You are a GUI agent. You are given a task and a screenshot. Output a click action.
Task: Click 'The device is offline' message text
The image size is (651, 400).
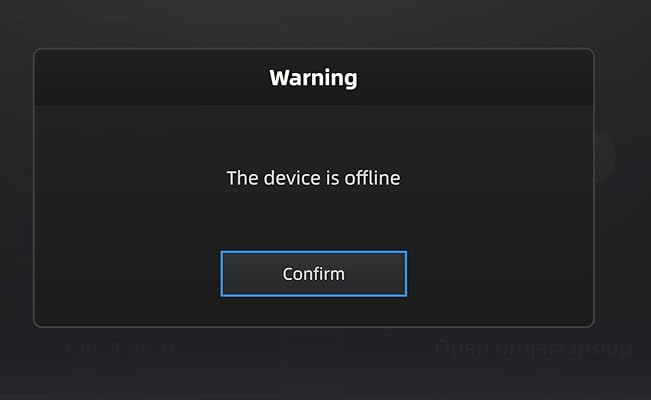313,178
